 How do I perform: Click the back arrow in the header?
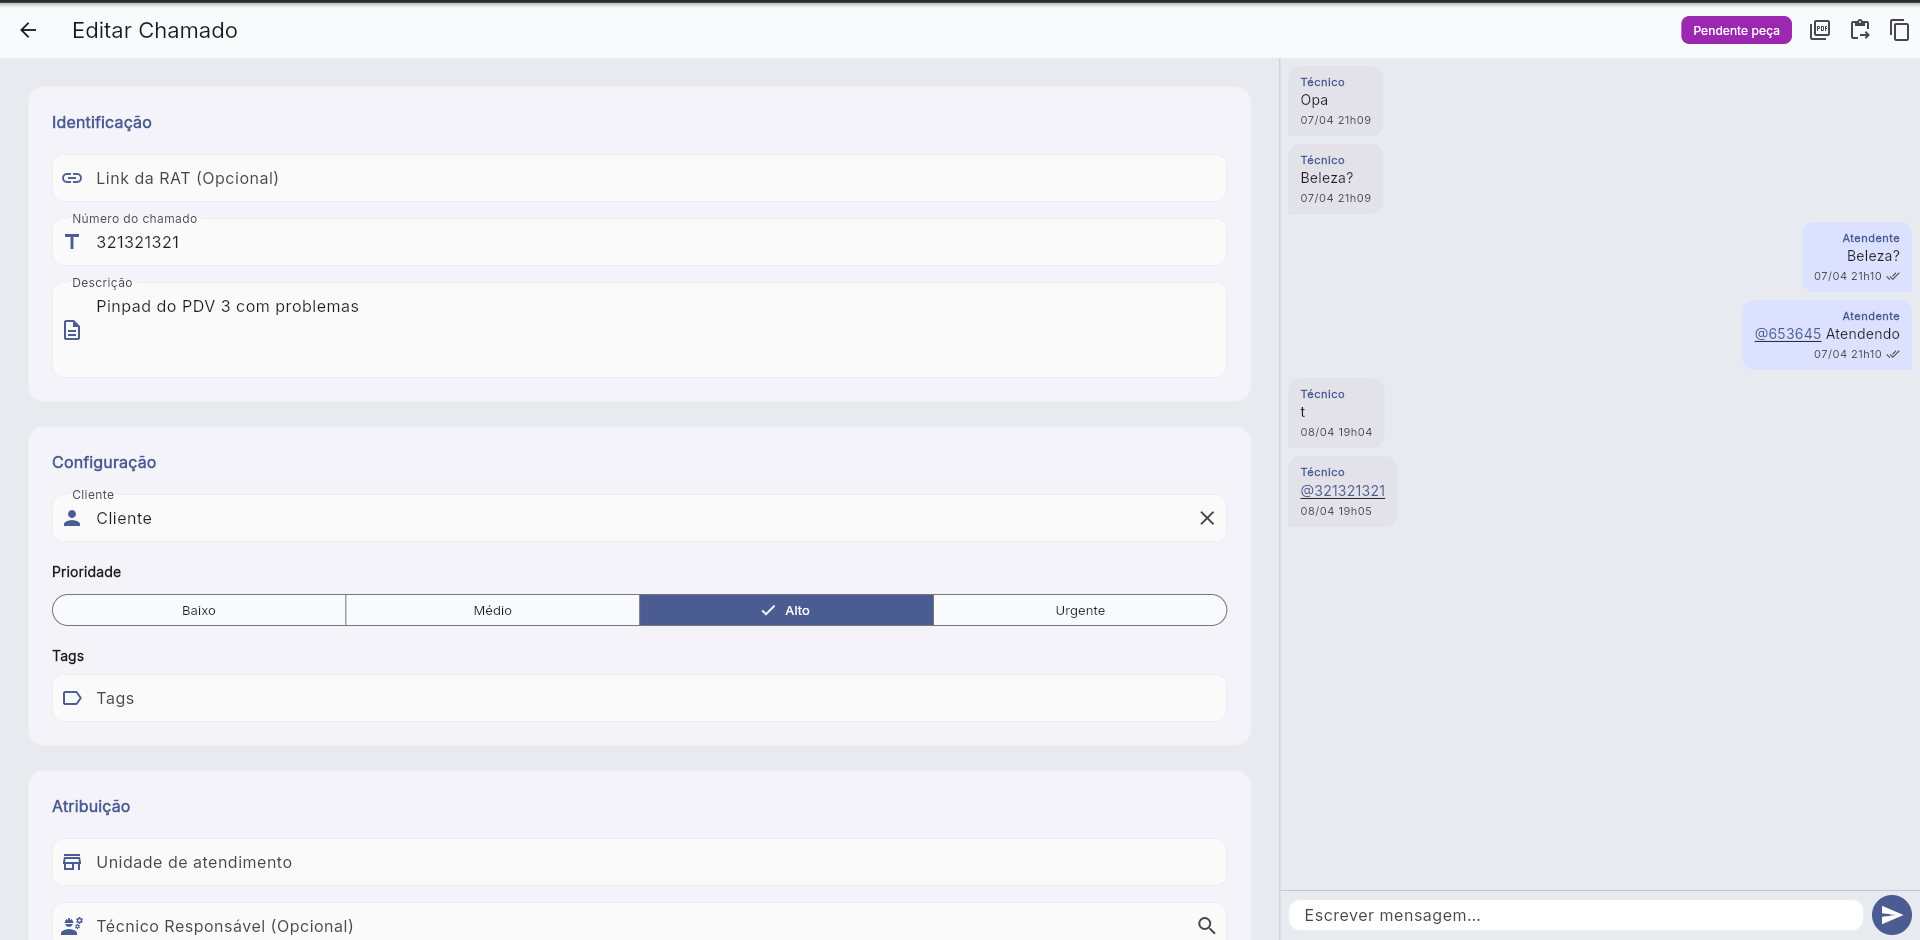tap(28, 30)
